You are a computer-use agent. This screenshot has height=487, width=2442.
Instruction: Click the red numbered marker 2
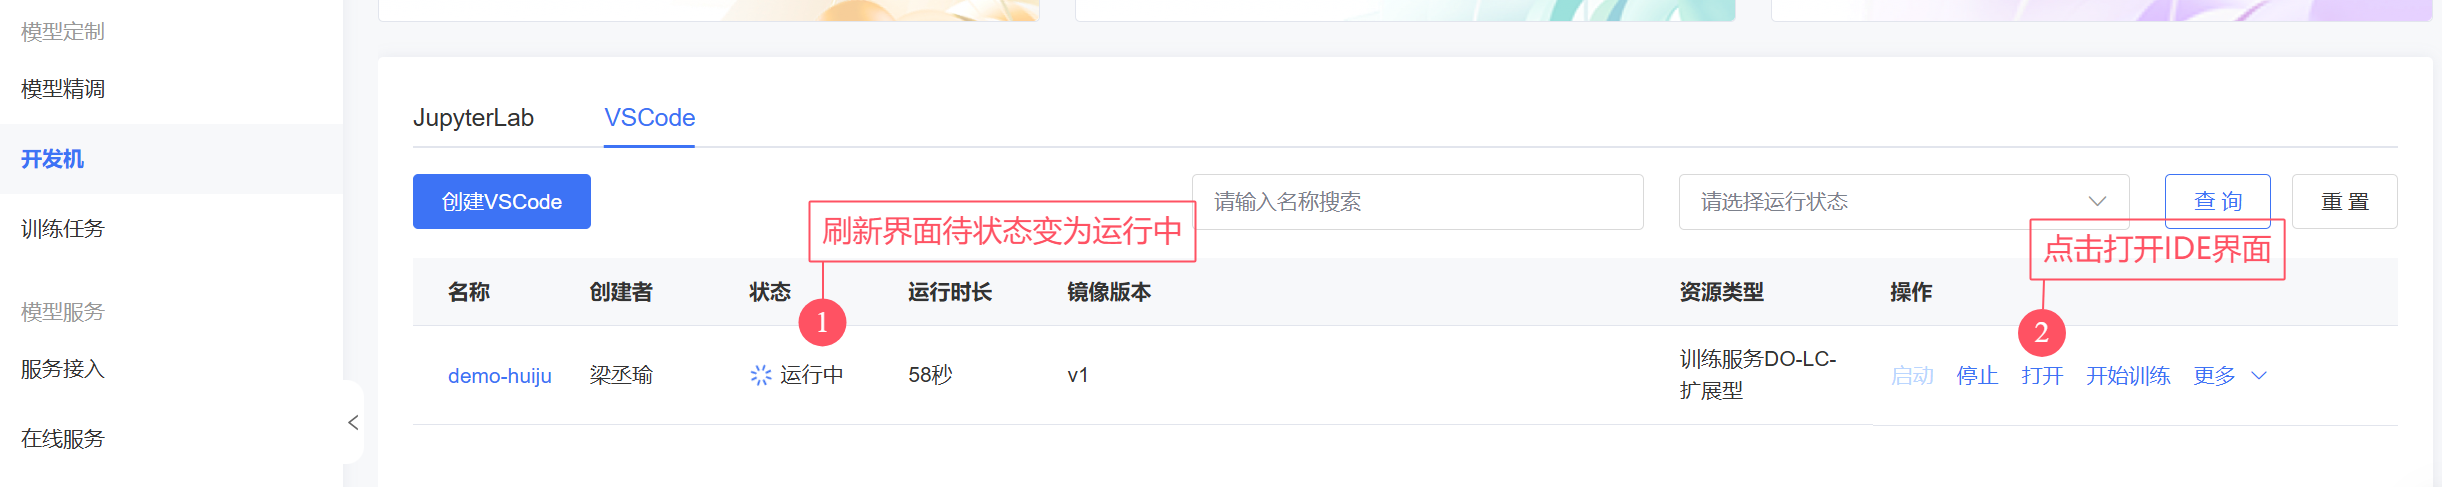point(2042,332)
